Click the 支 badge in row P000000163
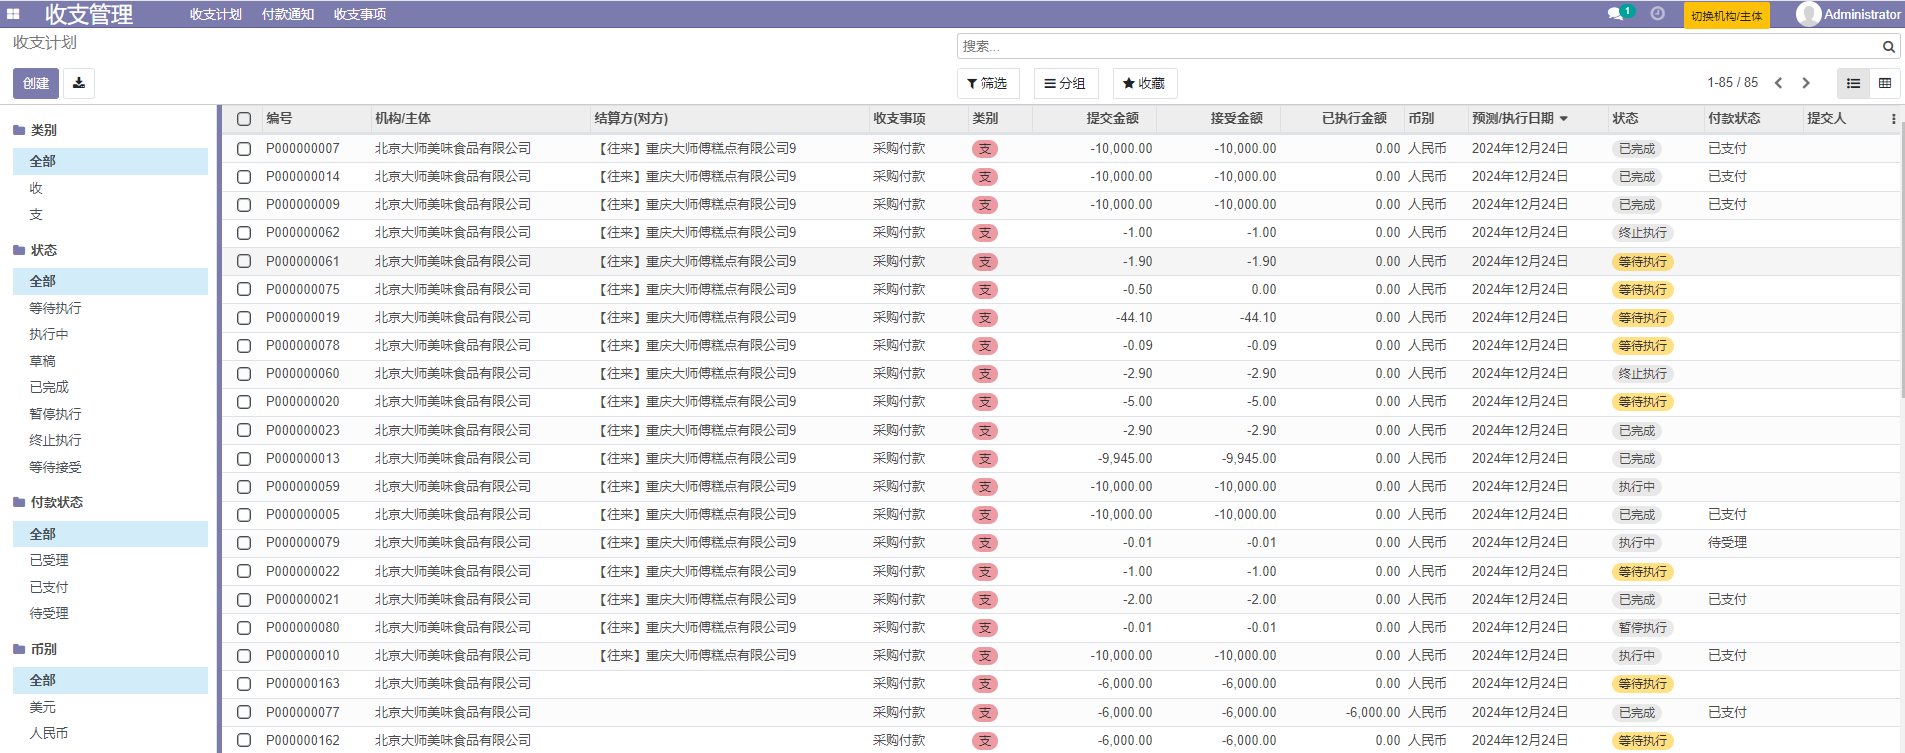 click(x=985, y=684)
